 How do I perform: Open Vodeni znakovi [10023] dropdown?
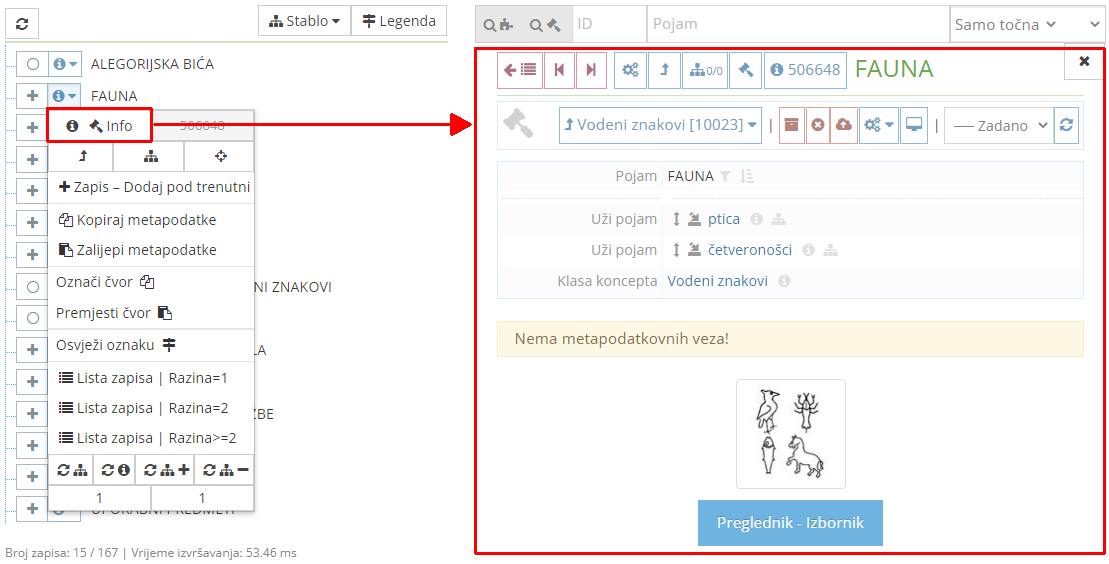click(659, 125)
